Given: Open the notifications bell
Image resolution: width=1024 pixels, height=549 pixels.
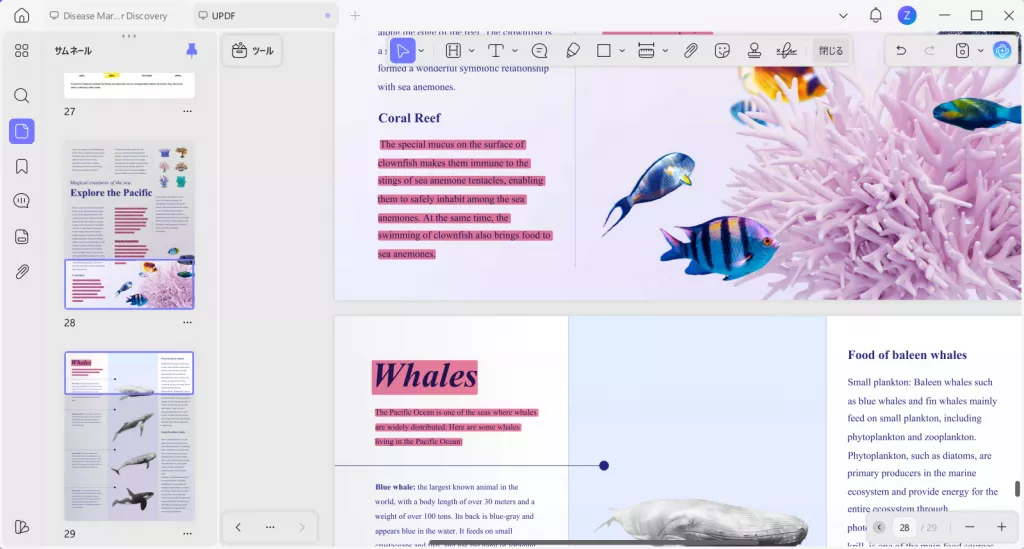Looking at the screenshot, I should point(876,15).
